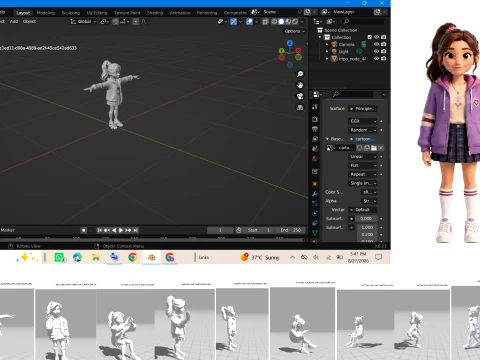Expand the Camera item in outliner

(327, 44)
